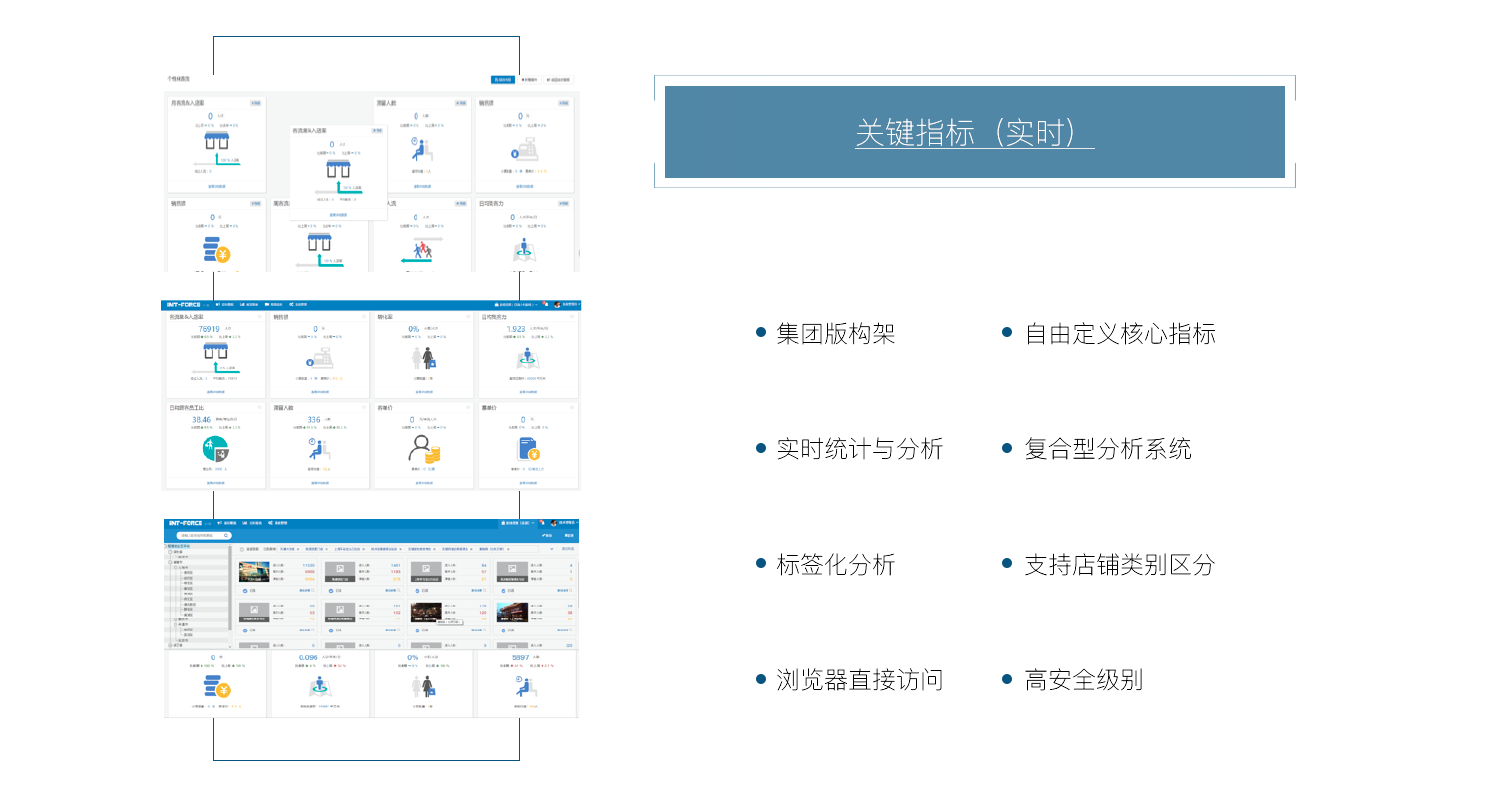Open the store selector dropdown in the bottom dashboard header
This screenshot has width=1488, height=798.
click(x=518, y=523)
